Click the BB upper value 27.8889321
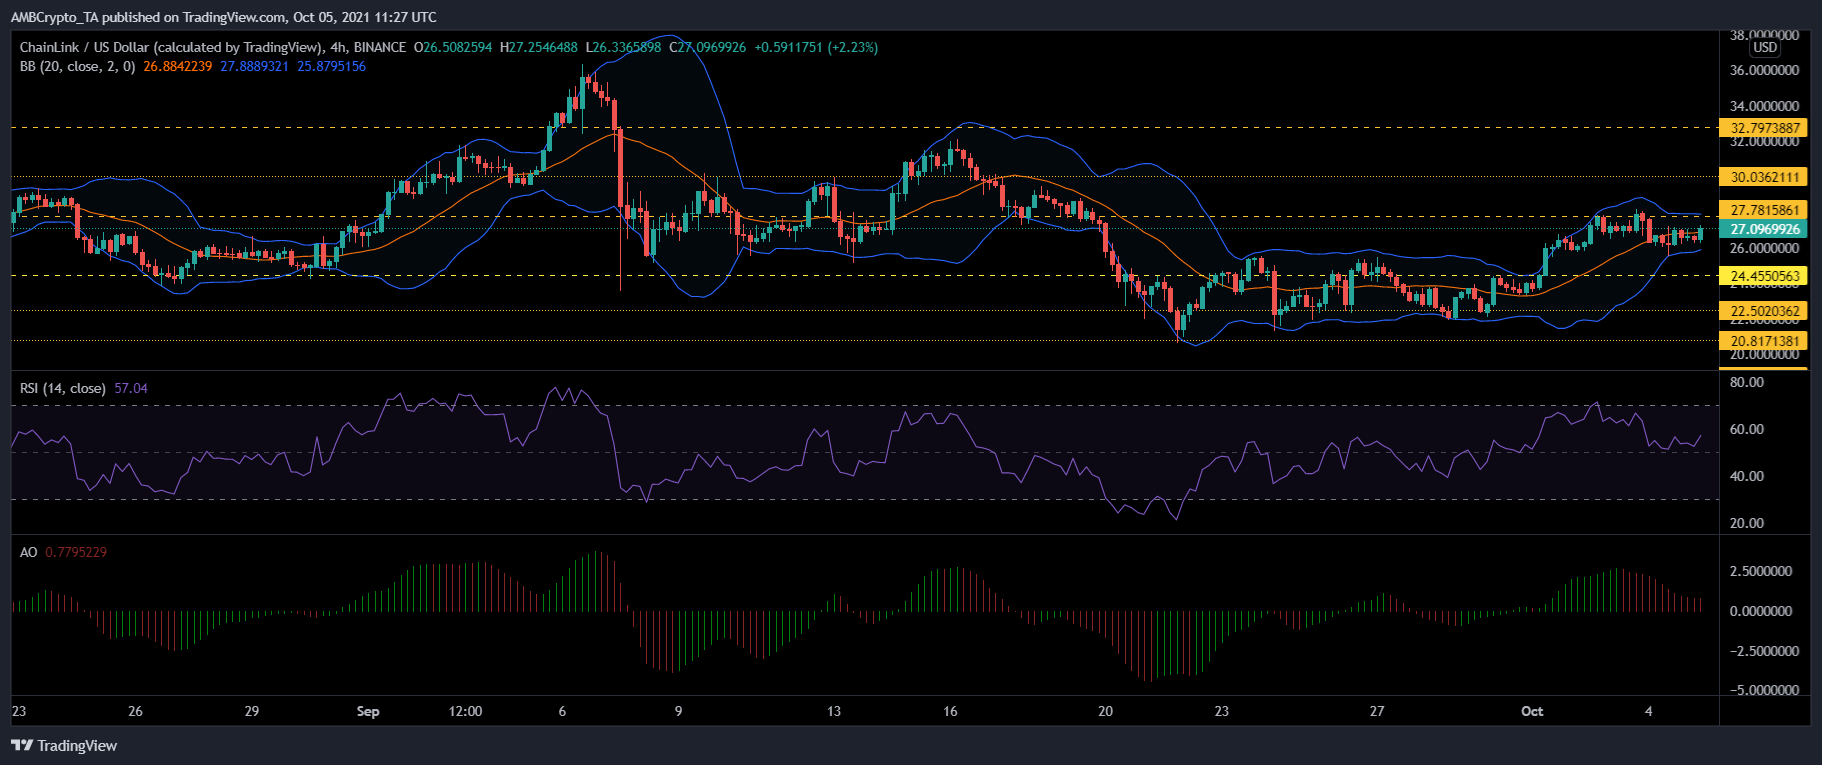1822x765 pixels. 255,66
